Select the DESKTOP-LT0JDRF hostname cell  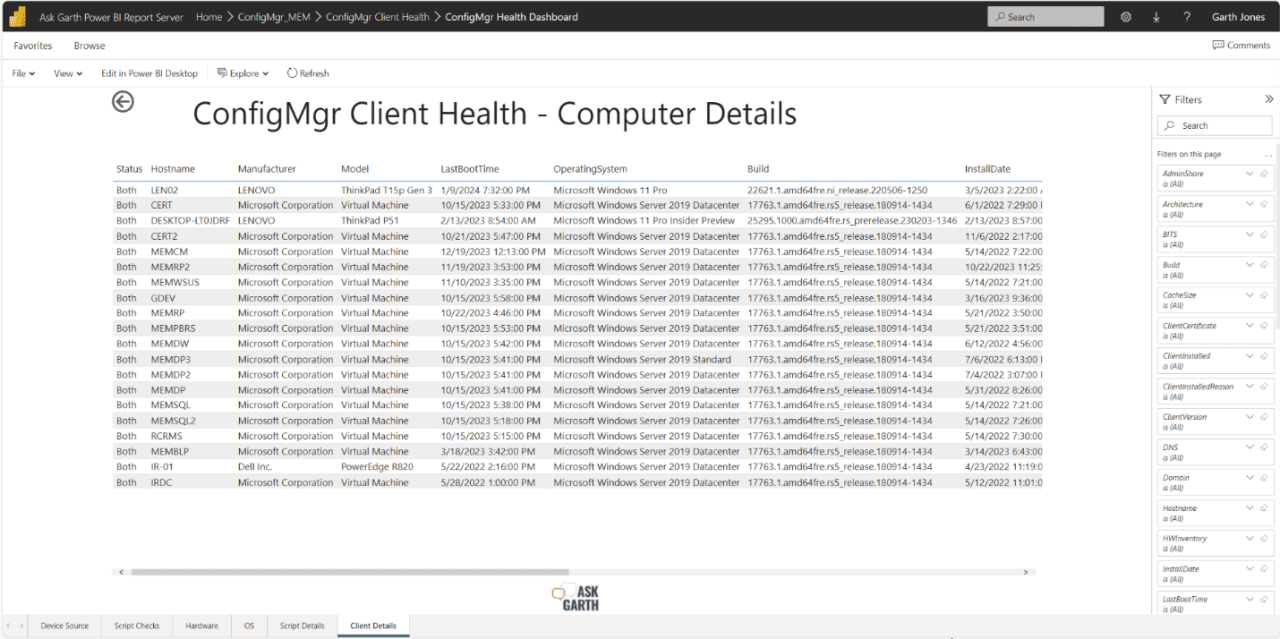[191, 221]
